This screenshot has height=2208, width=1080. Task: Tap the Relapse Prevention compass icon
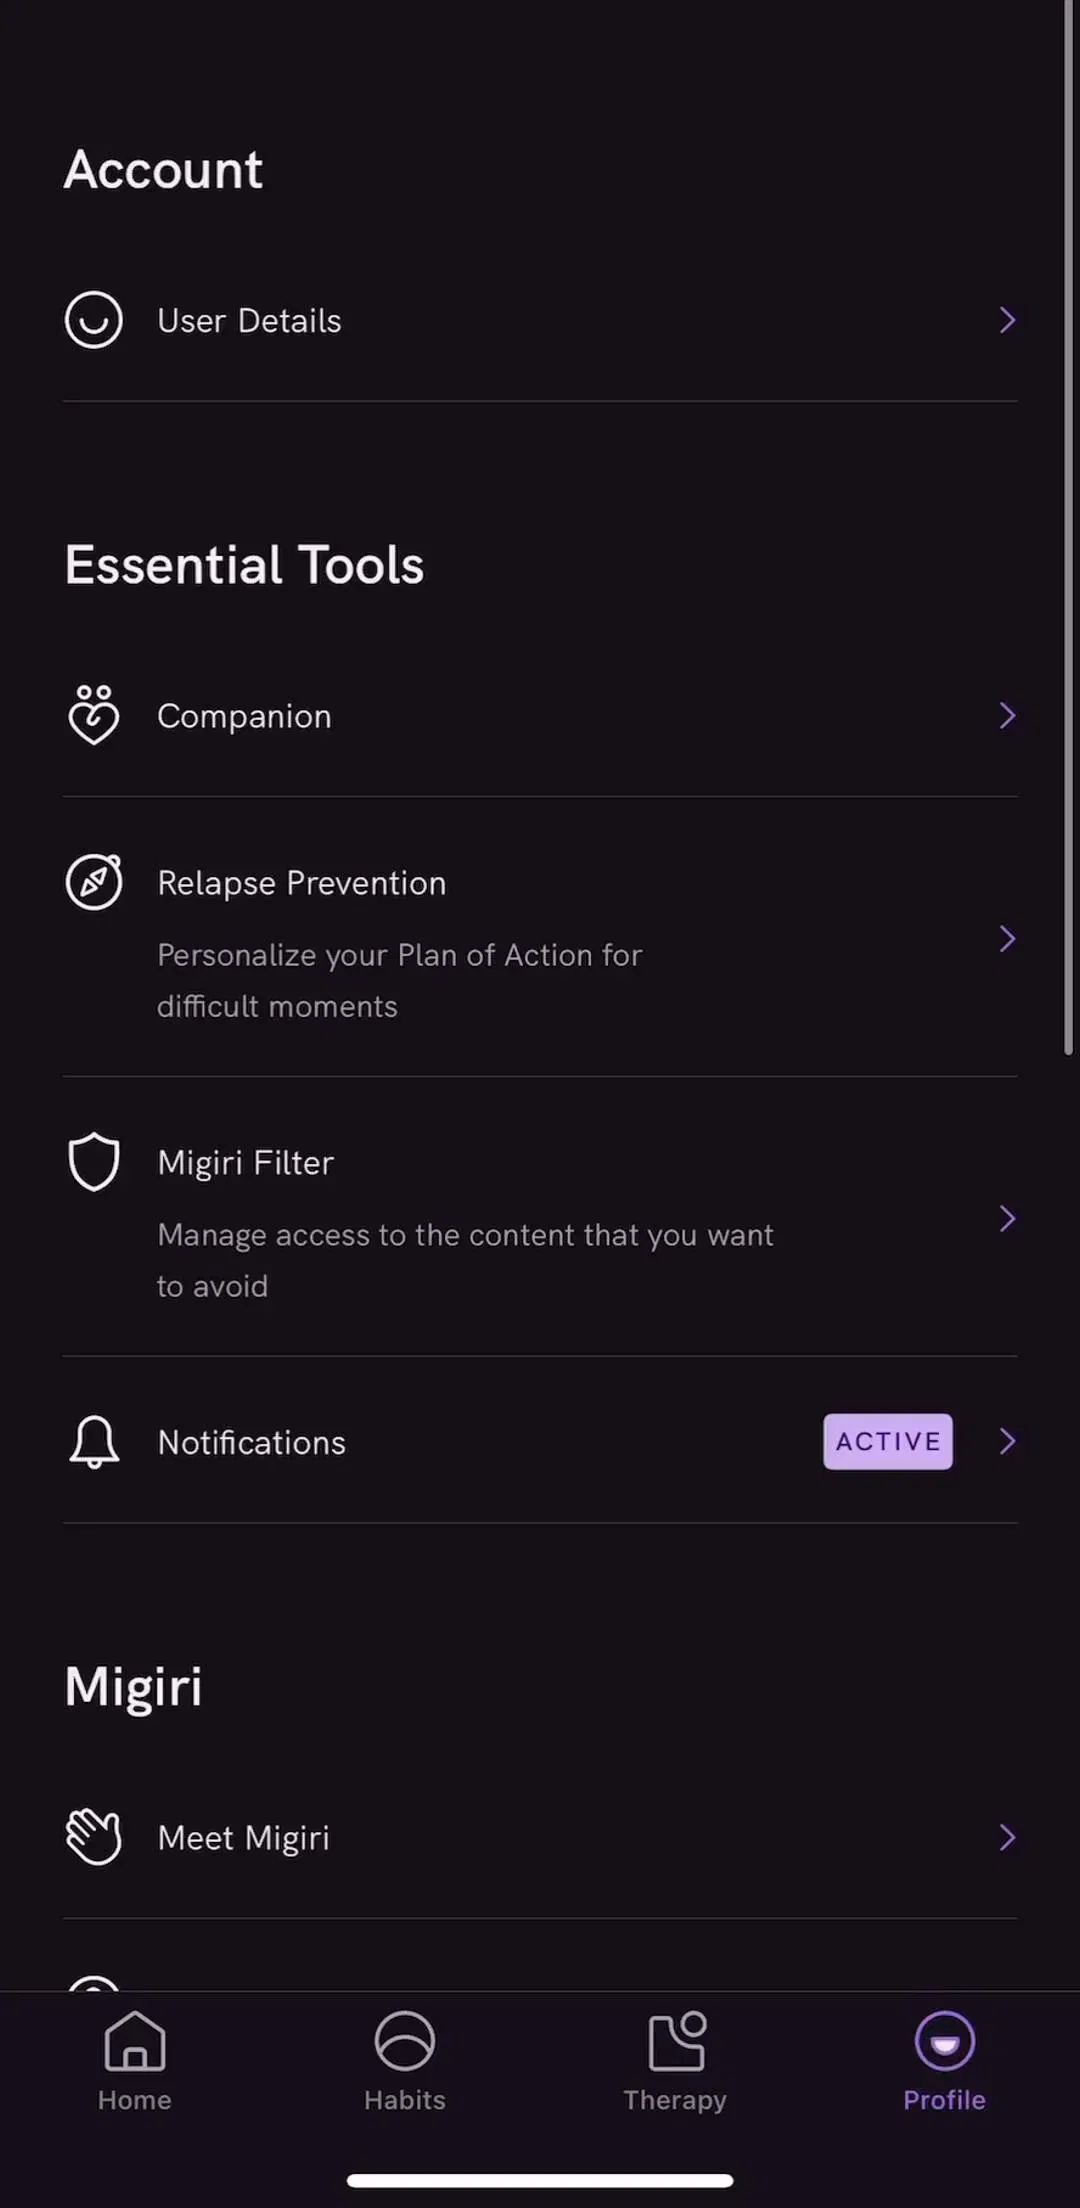pos(94,882)
